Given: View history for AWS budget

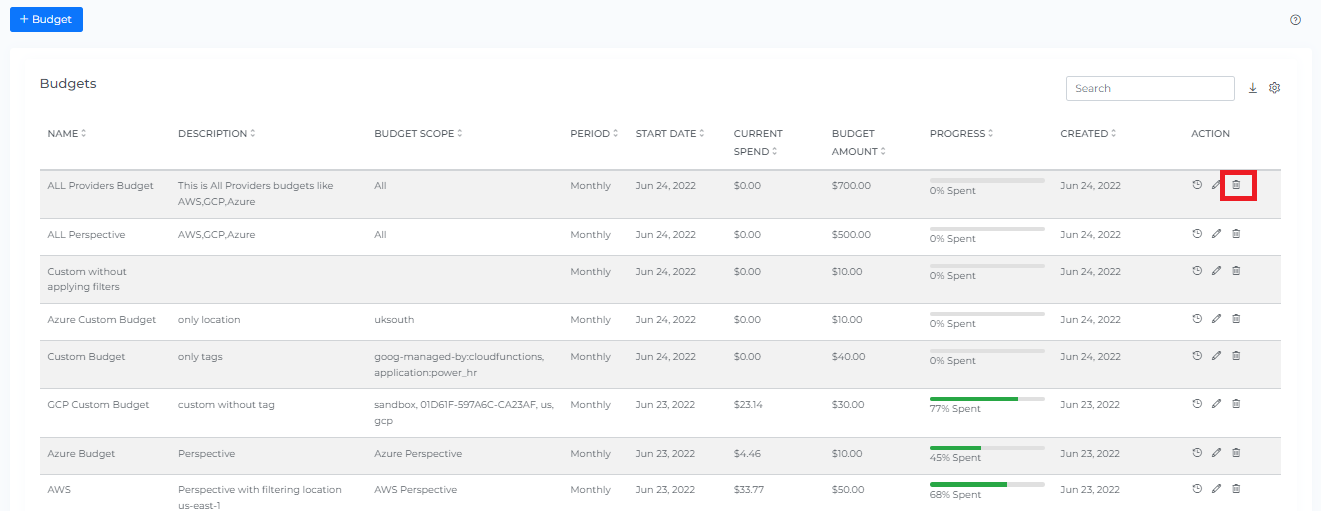Looking at the screenshot, I should tap(1197, 489).
